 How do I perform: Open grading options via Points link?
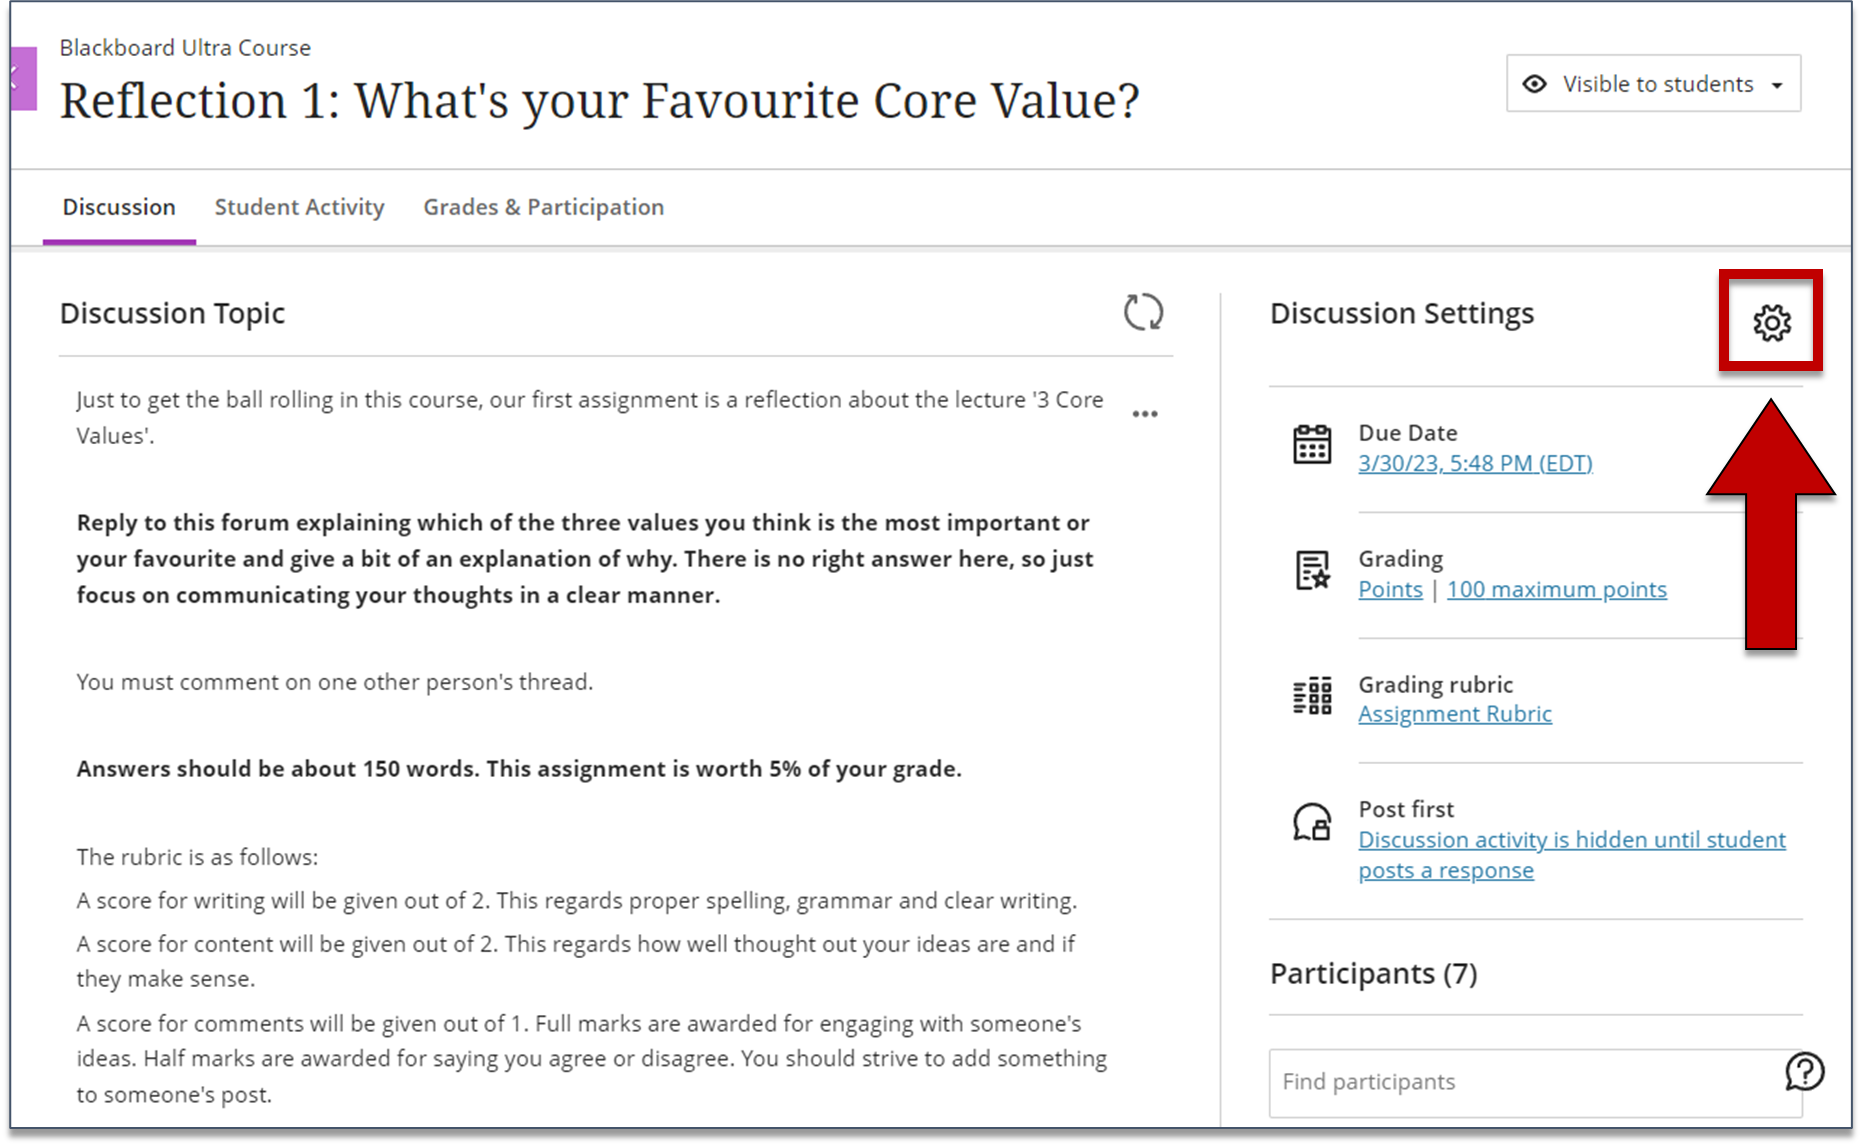1390,589
